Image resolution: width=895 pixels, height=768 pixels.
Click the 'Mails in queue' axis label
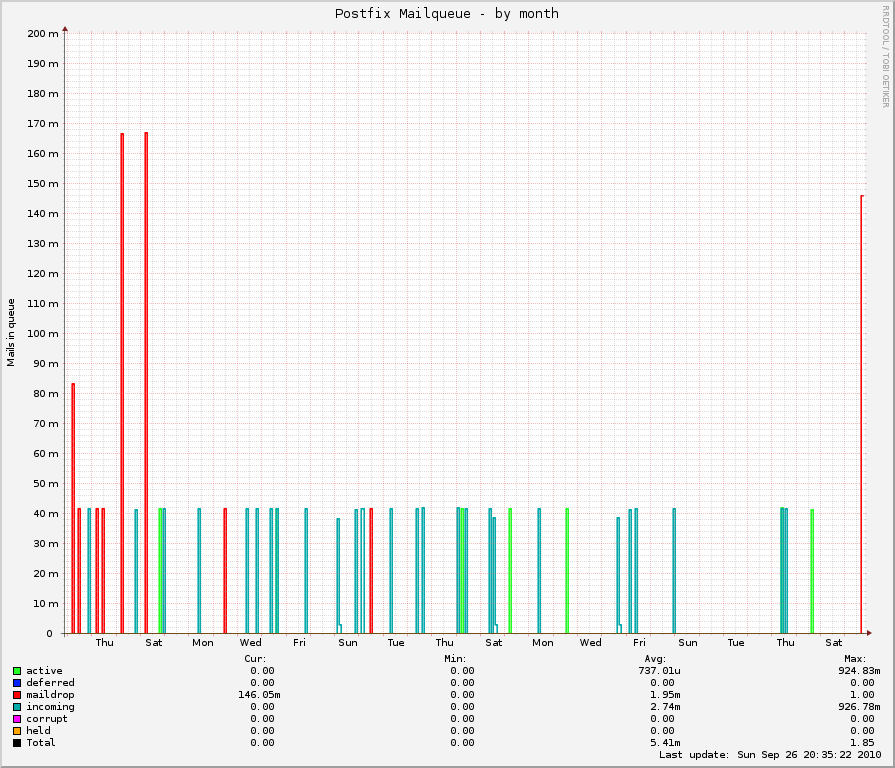point(11,333)
